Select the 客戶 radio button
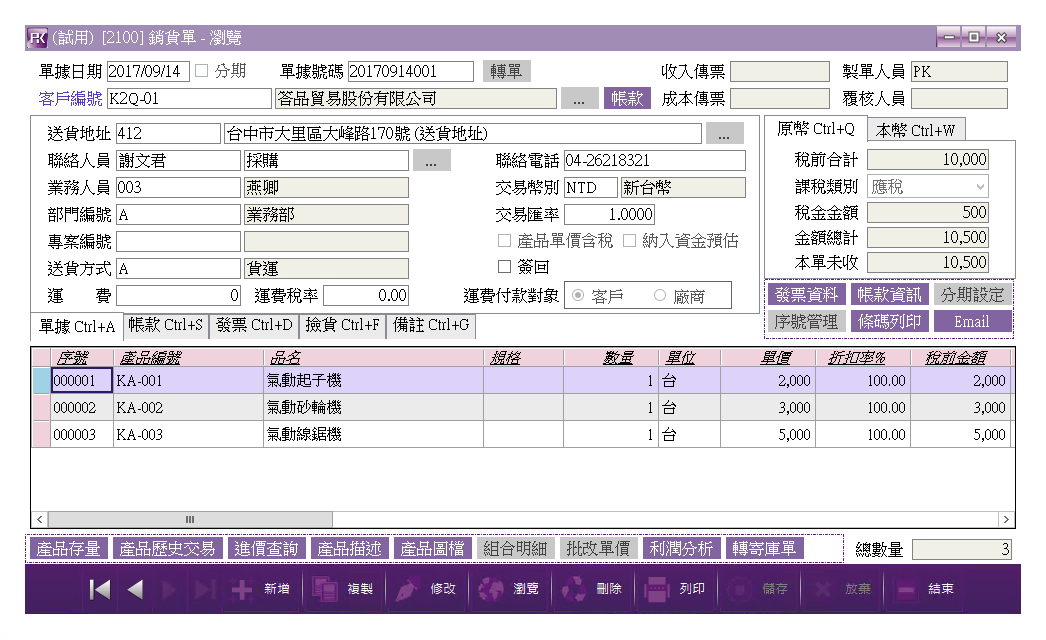This screenshot has width=1046, height=640. (x=578, y=295)
